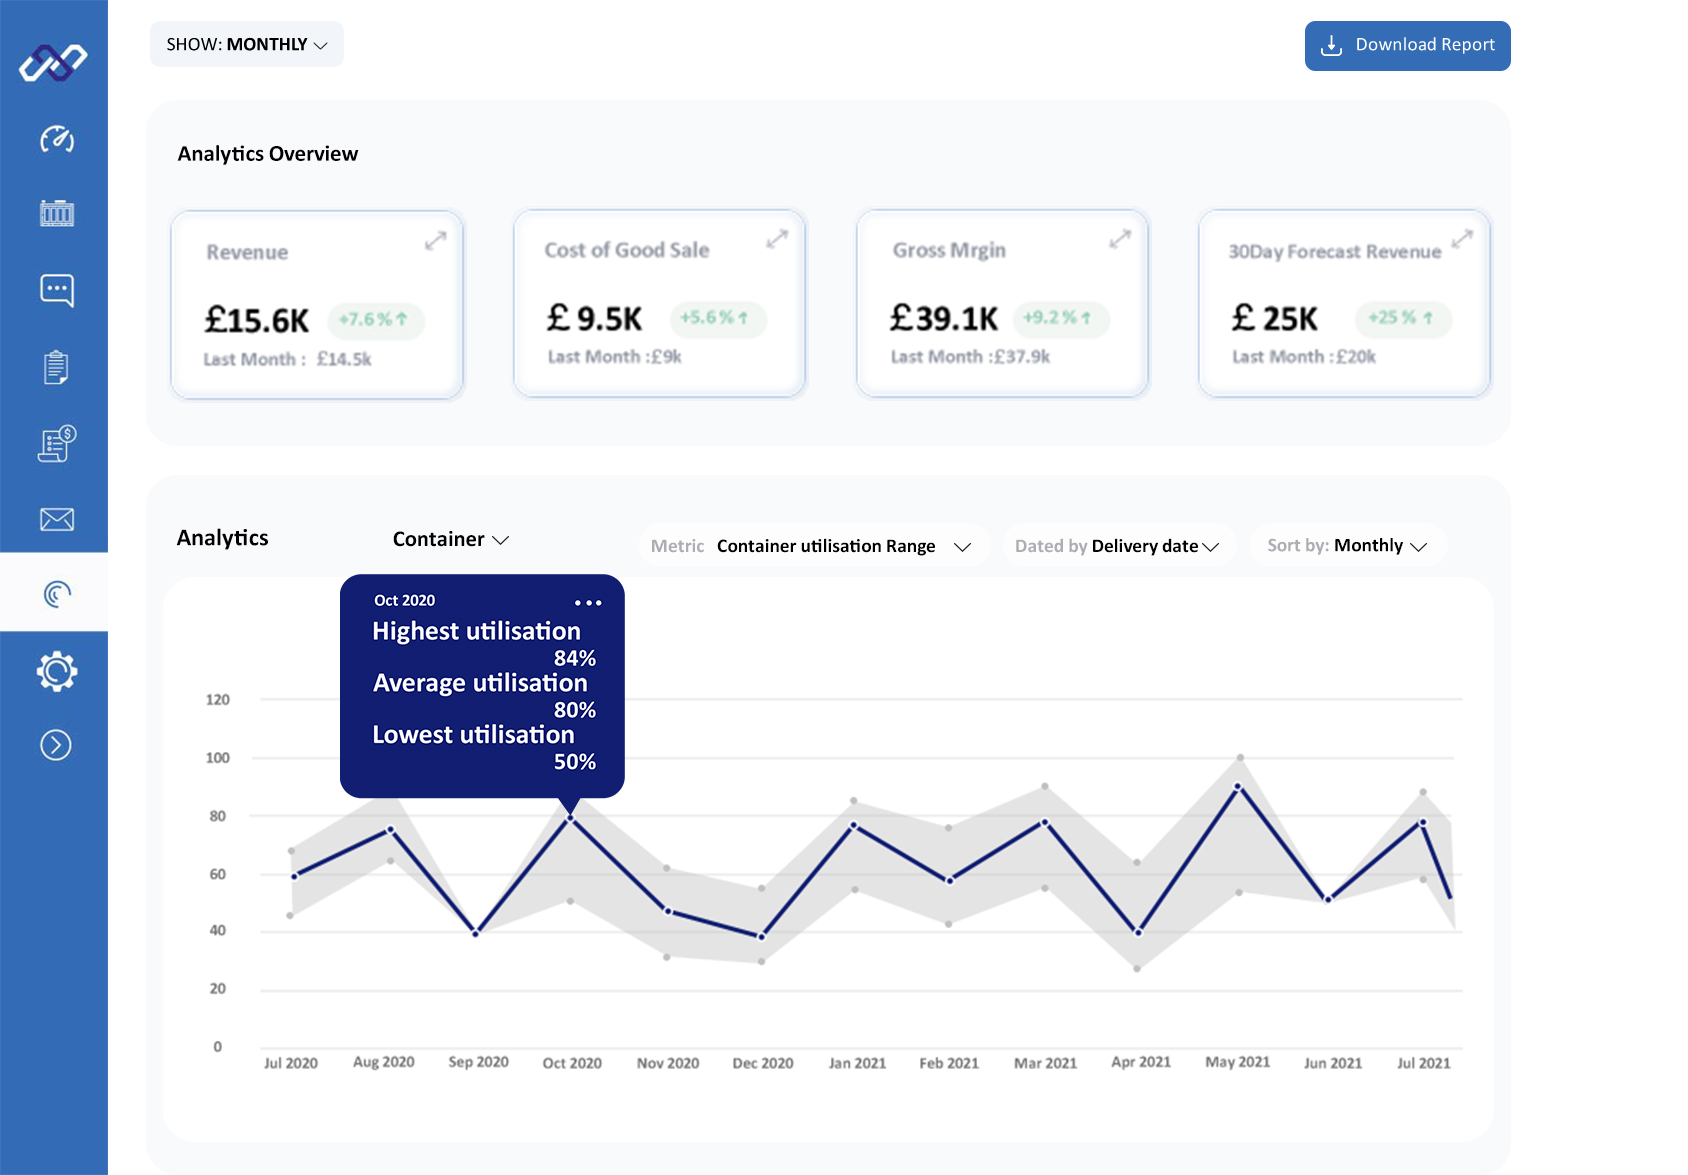Screen dimensions: 1688x1175
Task: Open the dashboard speedometer icon in sidebar
Action: pos(56,139)
